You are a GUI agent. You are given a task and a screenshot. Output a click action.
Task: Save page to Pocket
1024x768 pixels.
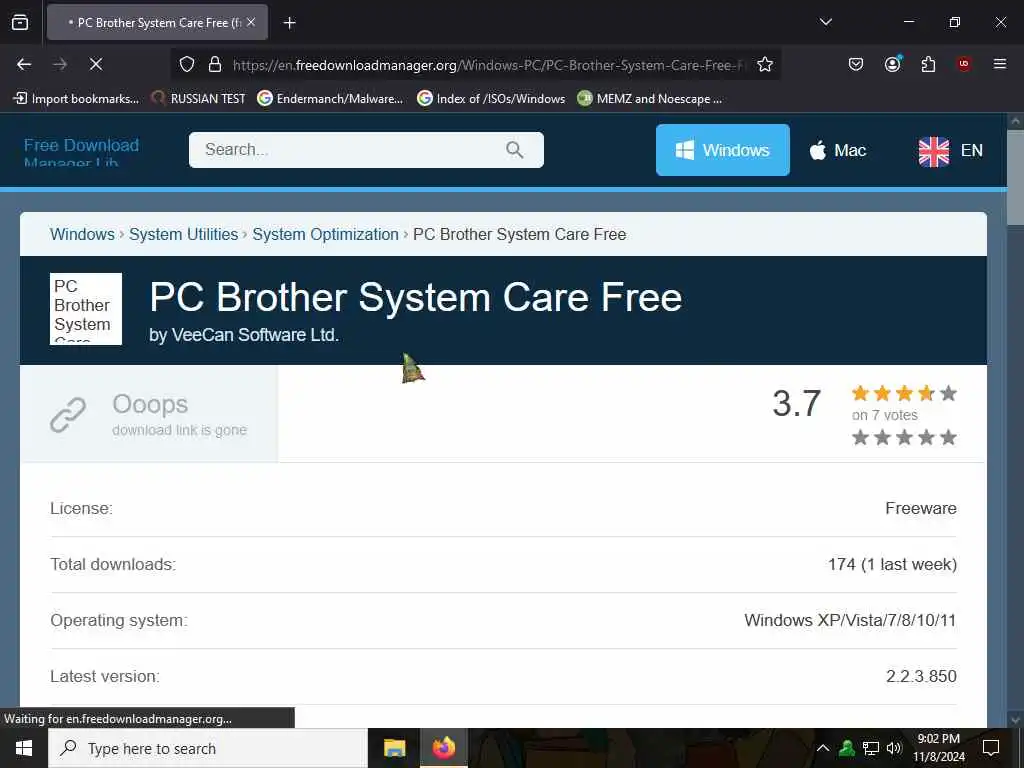(856, 64)
